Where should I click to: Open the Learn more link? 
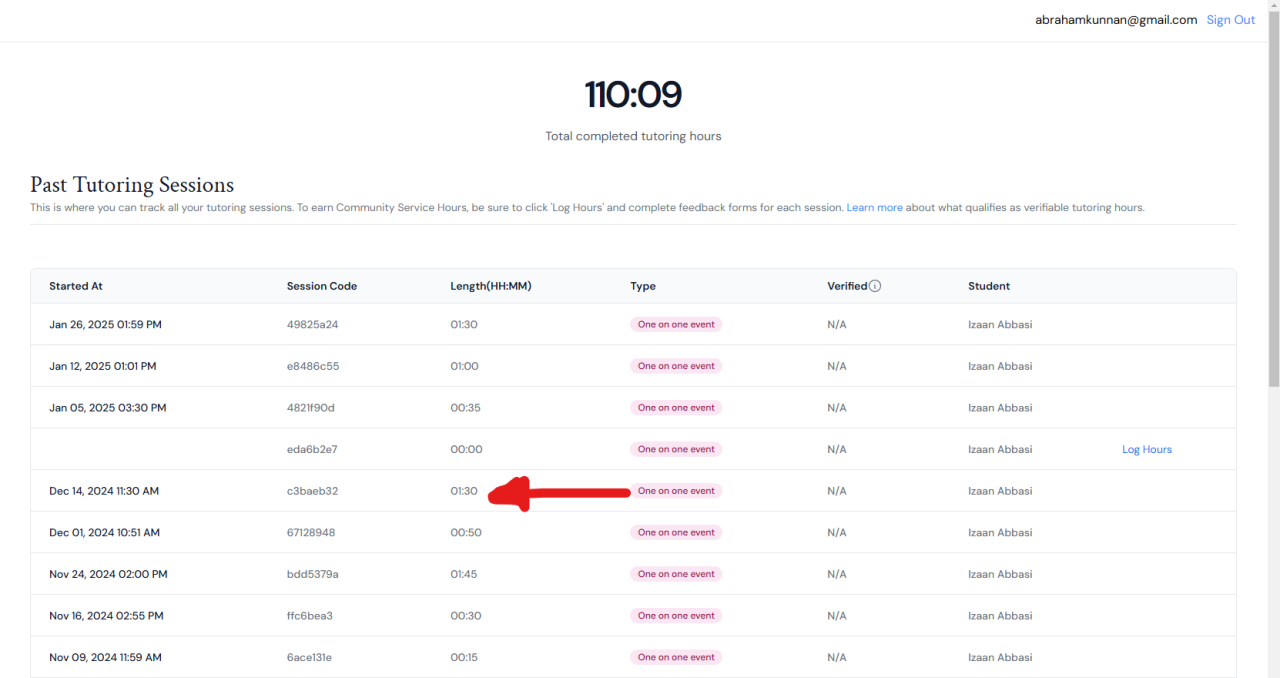click(x=874, y=208)
